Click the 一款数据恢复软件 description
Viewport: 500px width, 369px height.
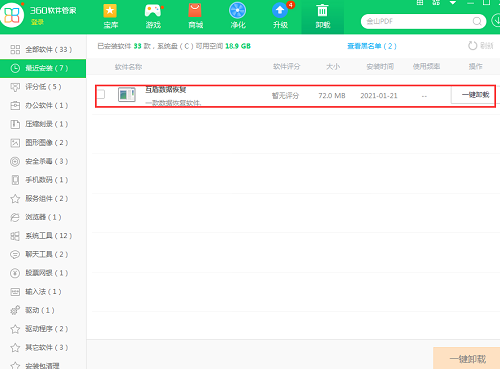[173, 103]
